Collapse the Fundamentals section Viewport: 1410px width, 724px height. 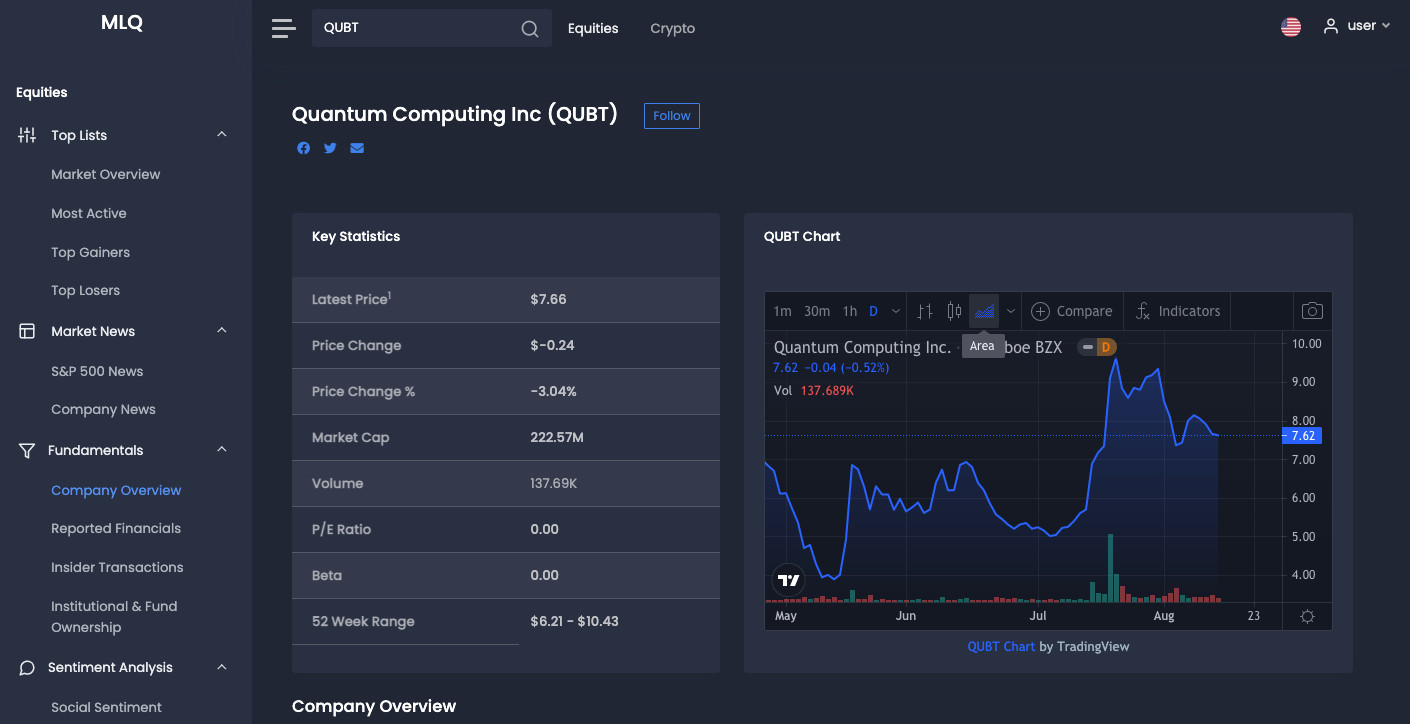(222, 450)
